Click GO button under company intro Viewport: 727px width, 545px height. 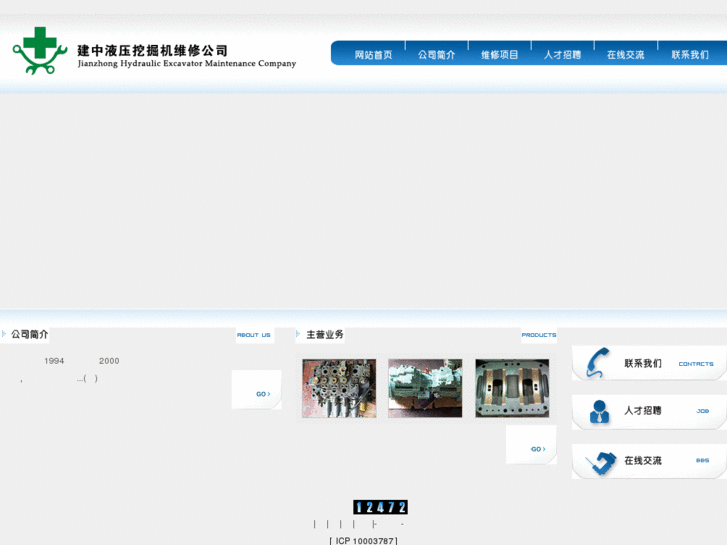[263, 394]
